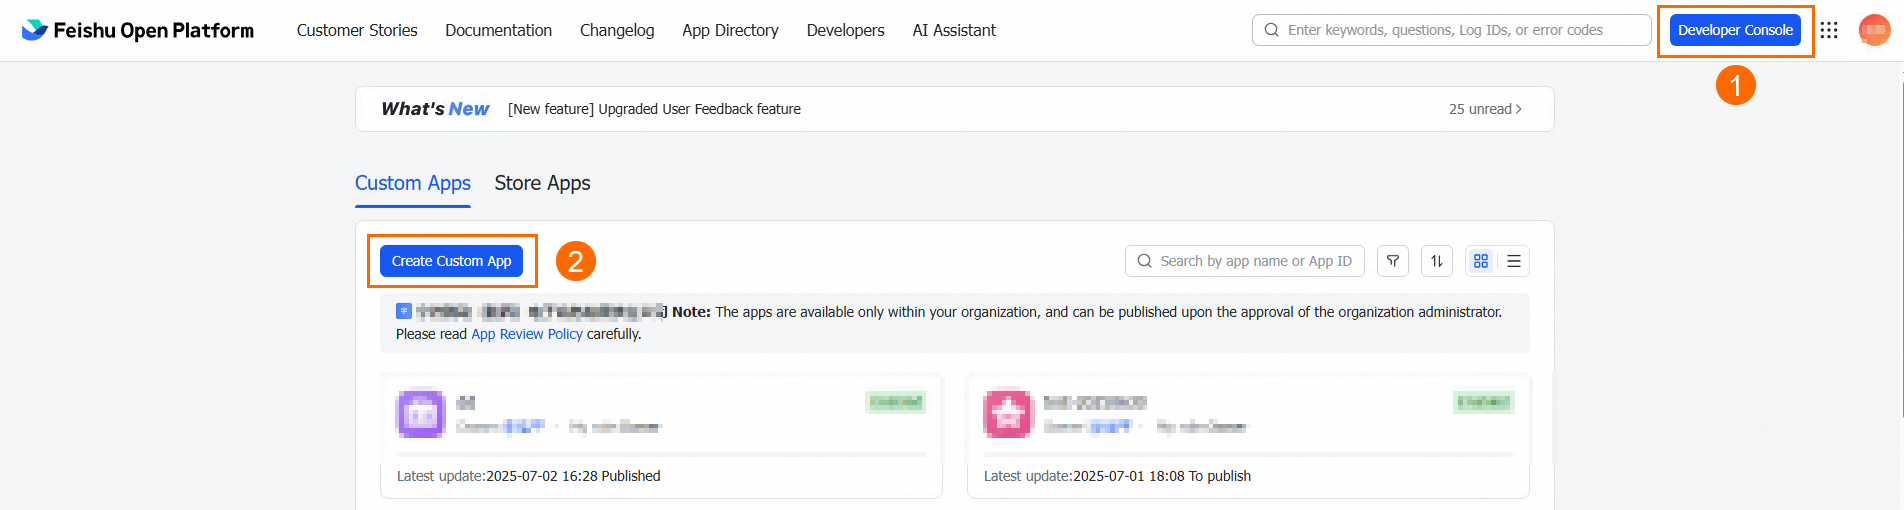Open Documentation menu
This screenshot has height=510, width=1904.
click(499, 30)
